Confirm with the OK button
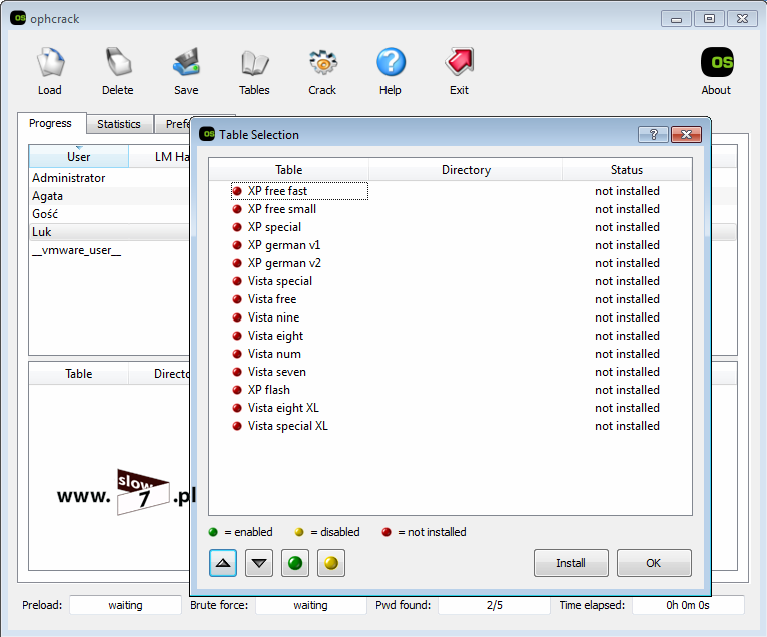 [x=654, y=563]
